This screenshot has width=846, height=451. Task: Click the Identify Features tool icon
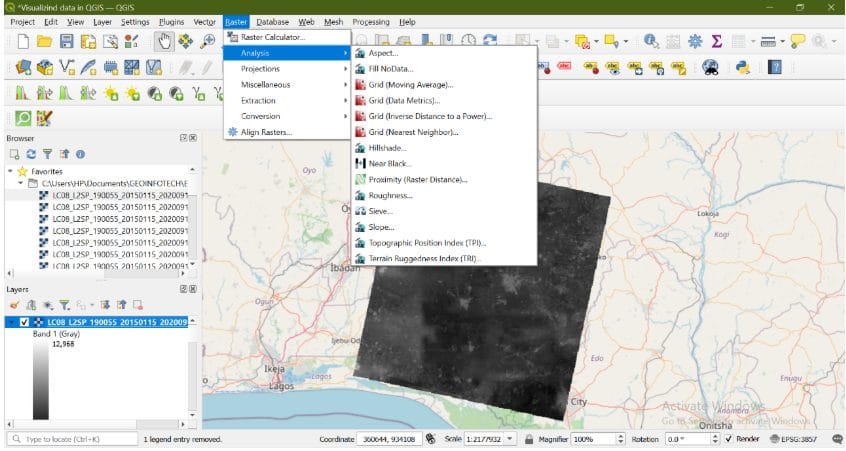pyautogui.click(x=651, y=41)
